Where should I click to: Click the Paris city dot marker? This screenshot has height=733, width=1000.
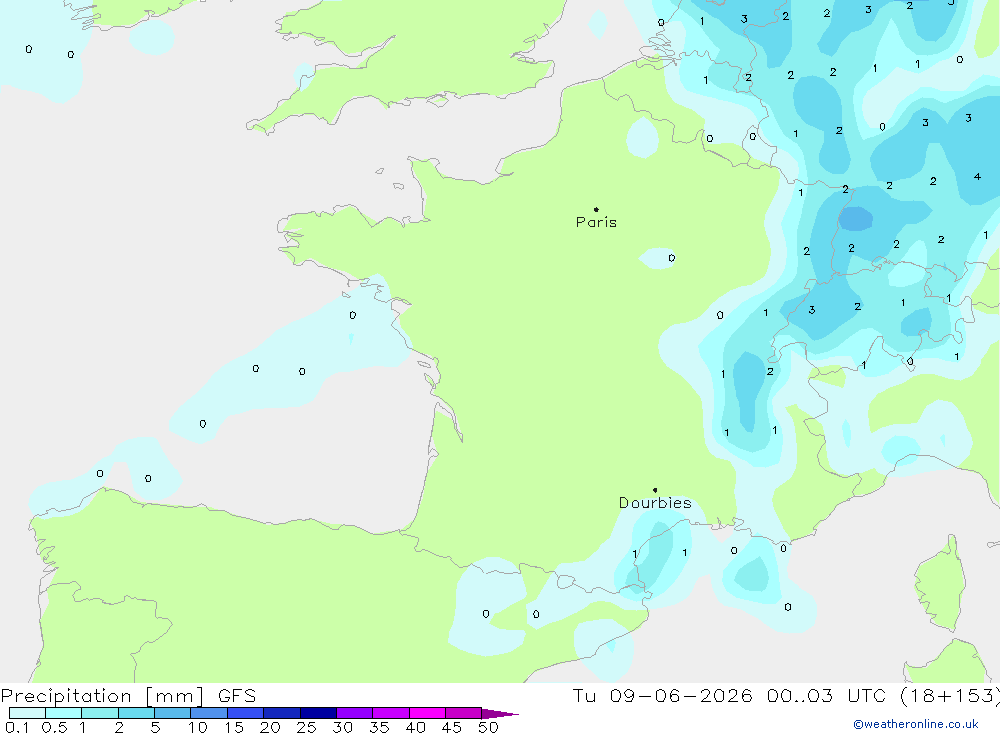point(596,209)
